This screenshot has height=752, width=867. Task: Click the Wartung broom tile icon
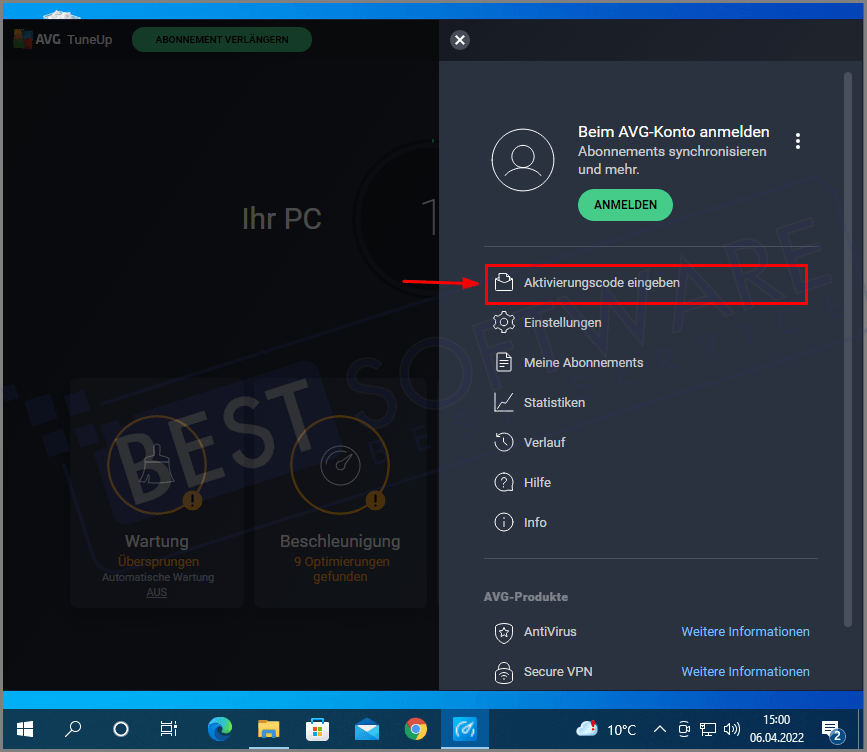[156, 464]
